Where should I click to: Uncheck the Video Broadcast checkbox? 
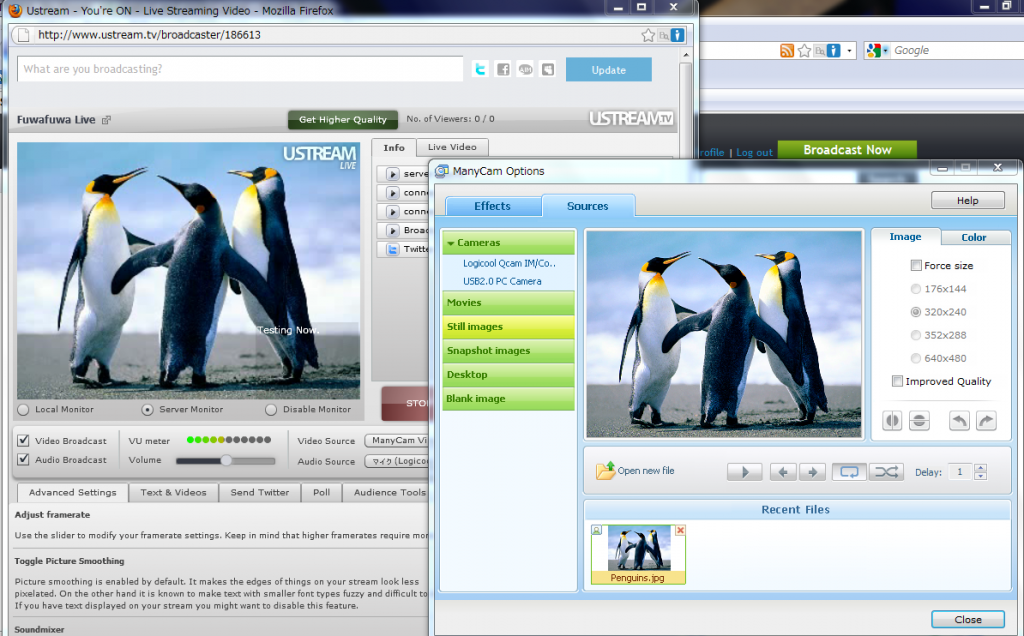click(24, 440)
